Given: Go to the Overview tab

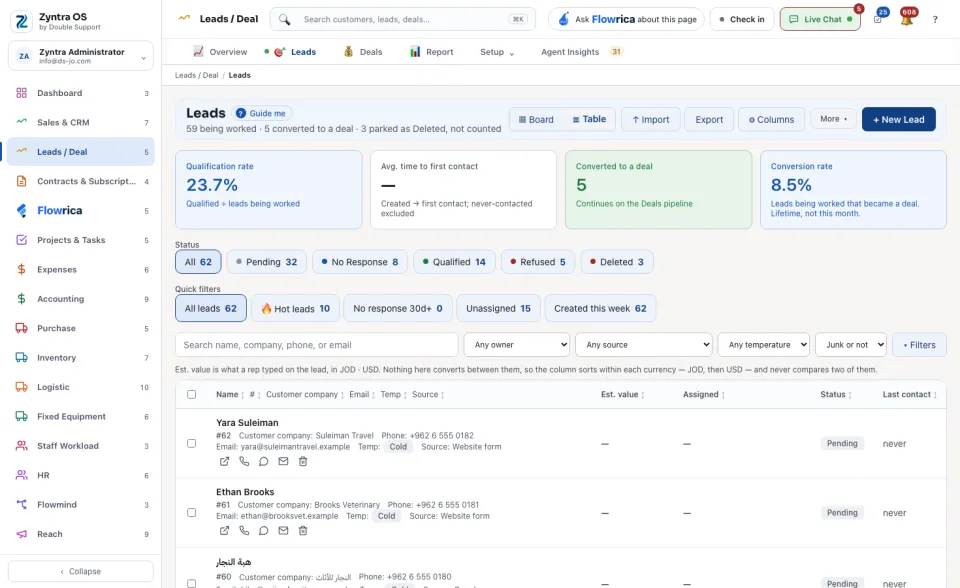Looking at the screenshot, I should 220,52.
